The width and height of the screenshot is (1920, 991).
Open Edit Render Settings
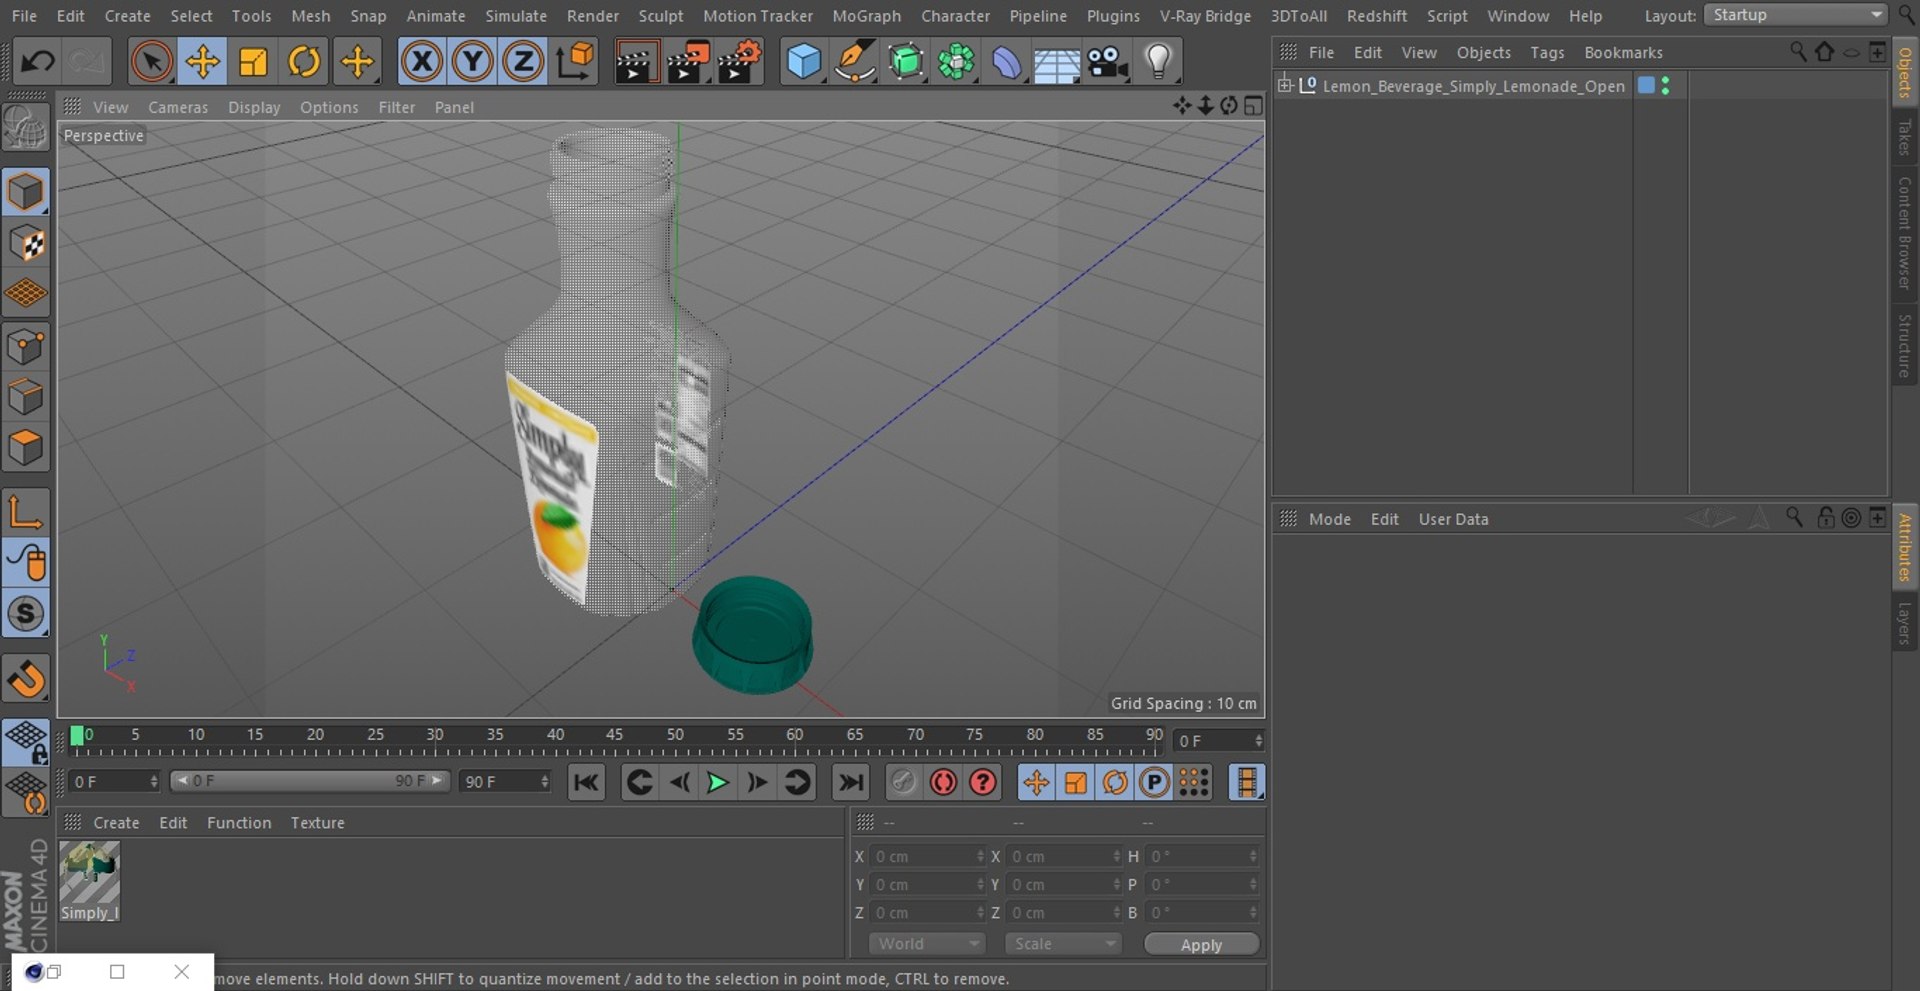[x=741, y=62]
